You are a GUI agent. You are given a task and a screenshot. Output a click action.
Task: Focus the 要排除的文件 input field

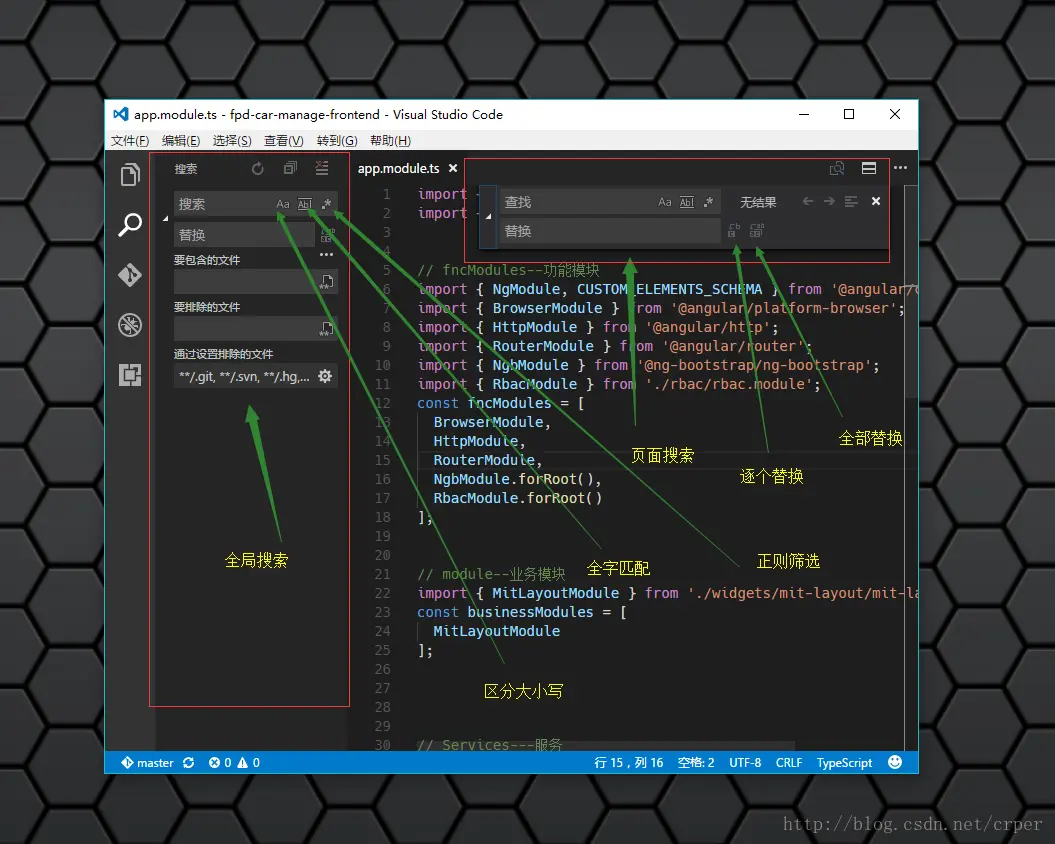pos(256,328)
